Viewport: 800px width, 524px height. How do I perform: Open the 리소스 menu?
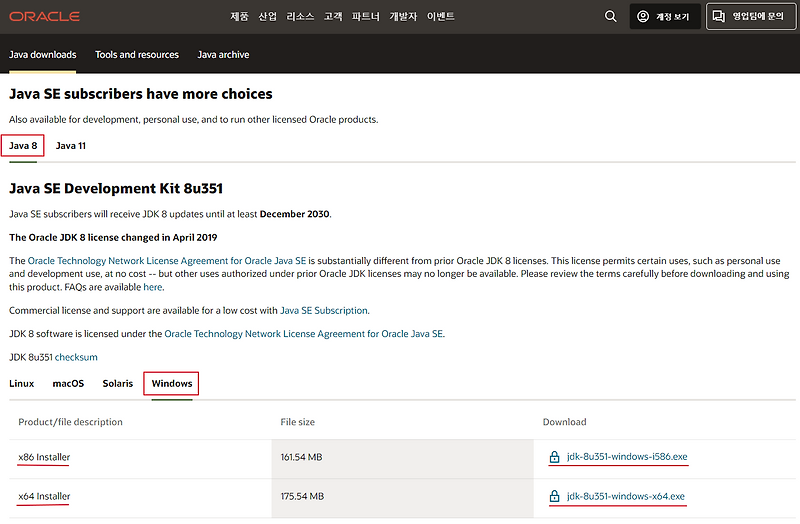coord(300,17)
